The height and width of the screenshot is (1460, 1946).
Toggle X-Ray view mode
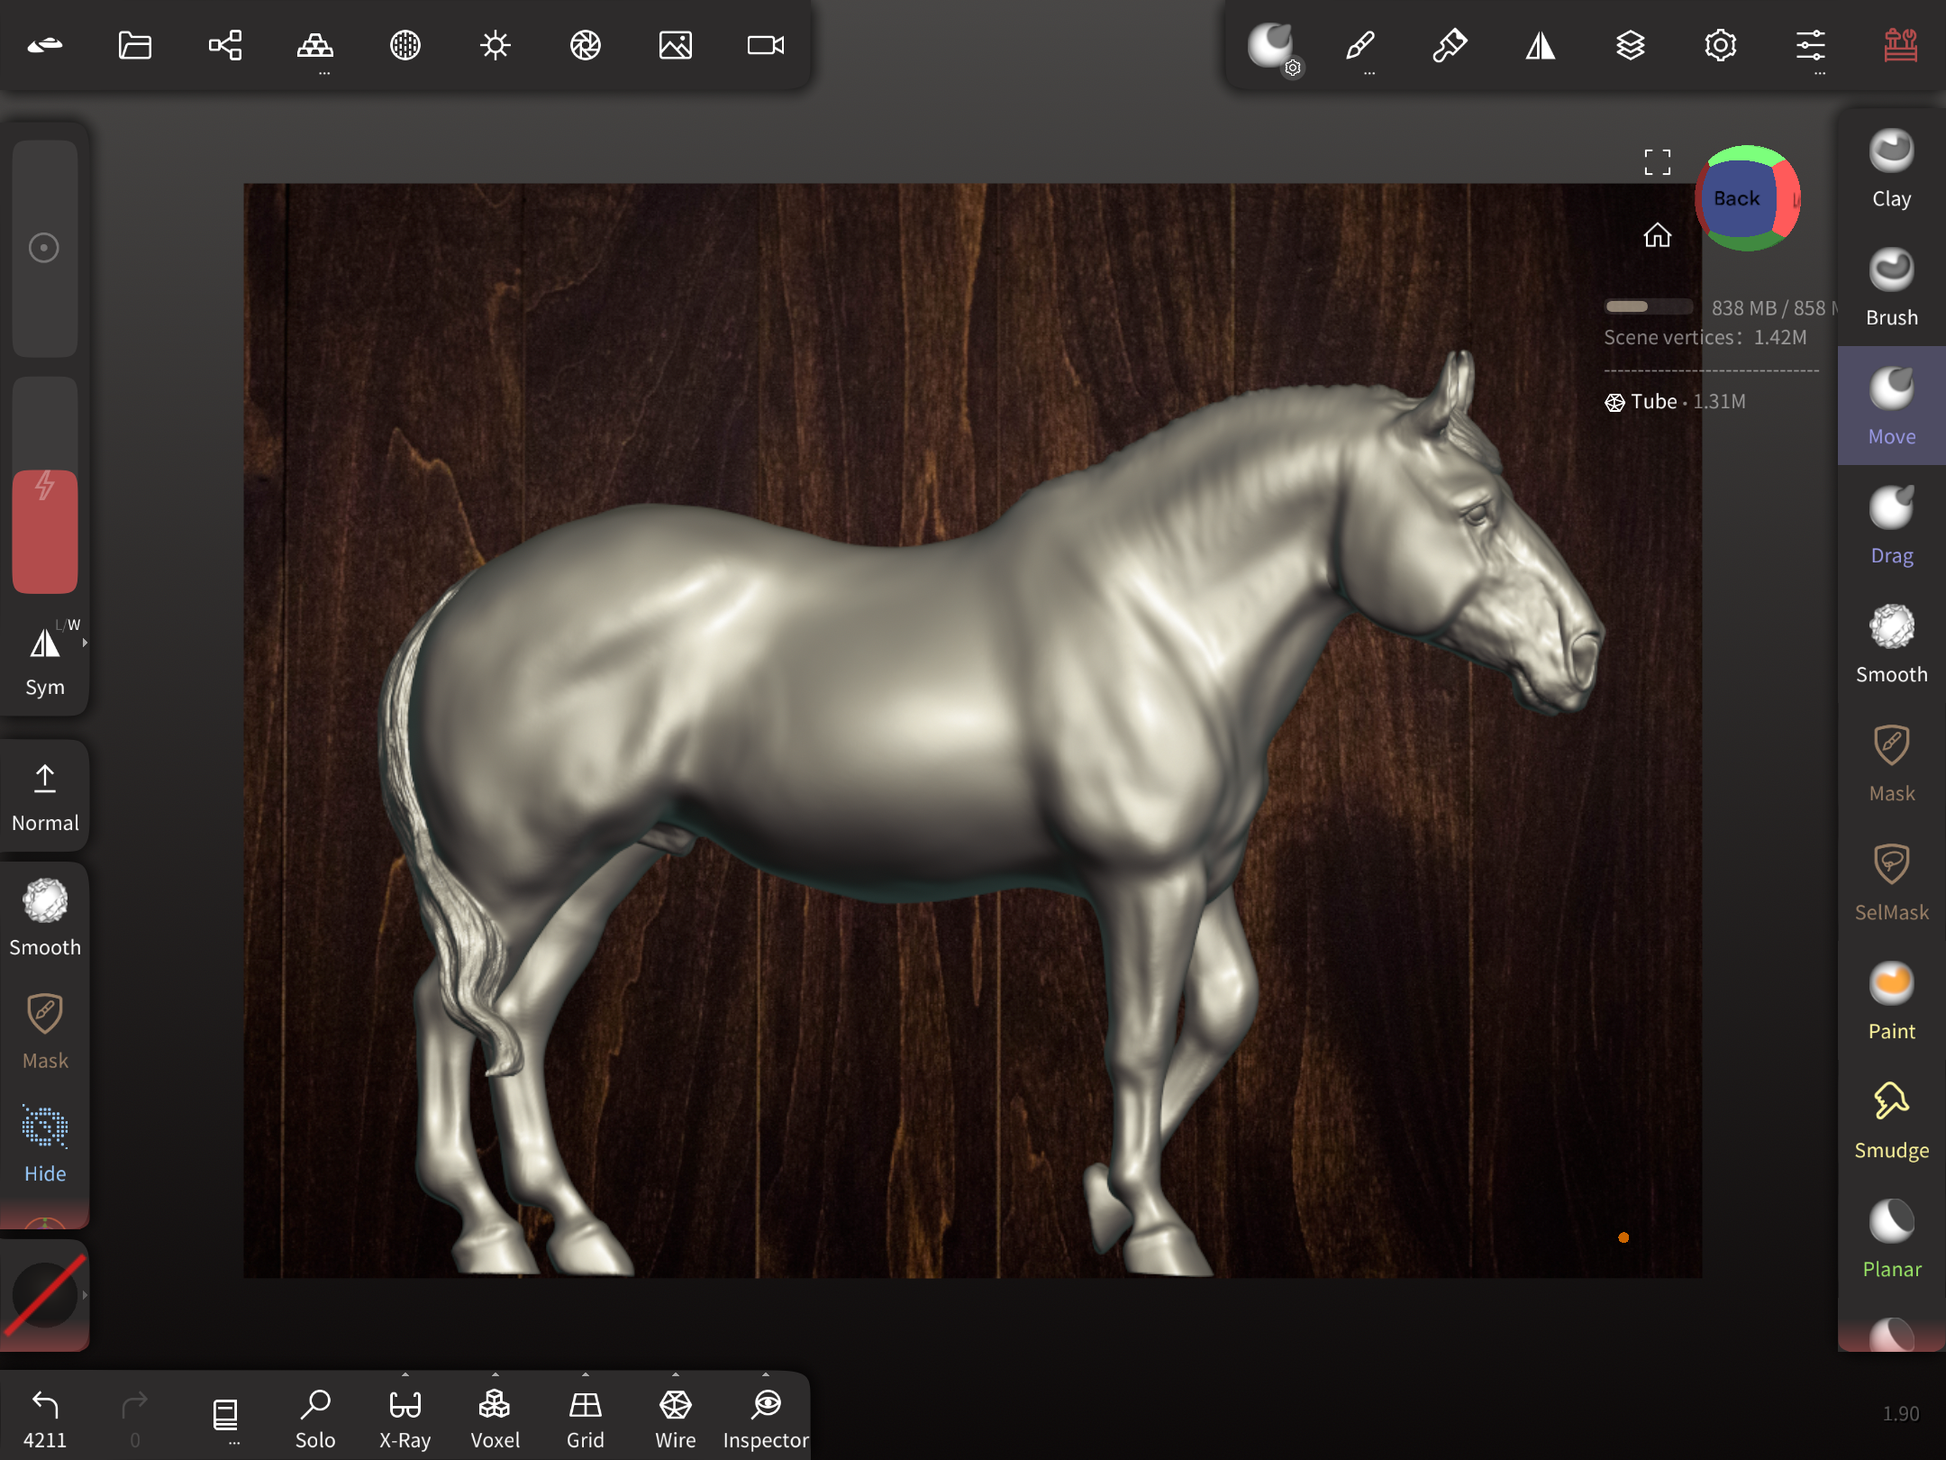[405, 1417]
